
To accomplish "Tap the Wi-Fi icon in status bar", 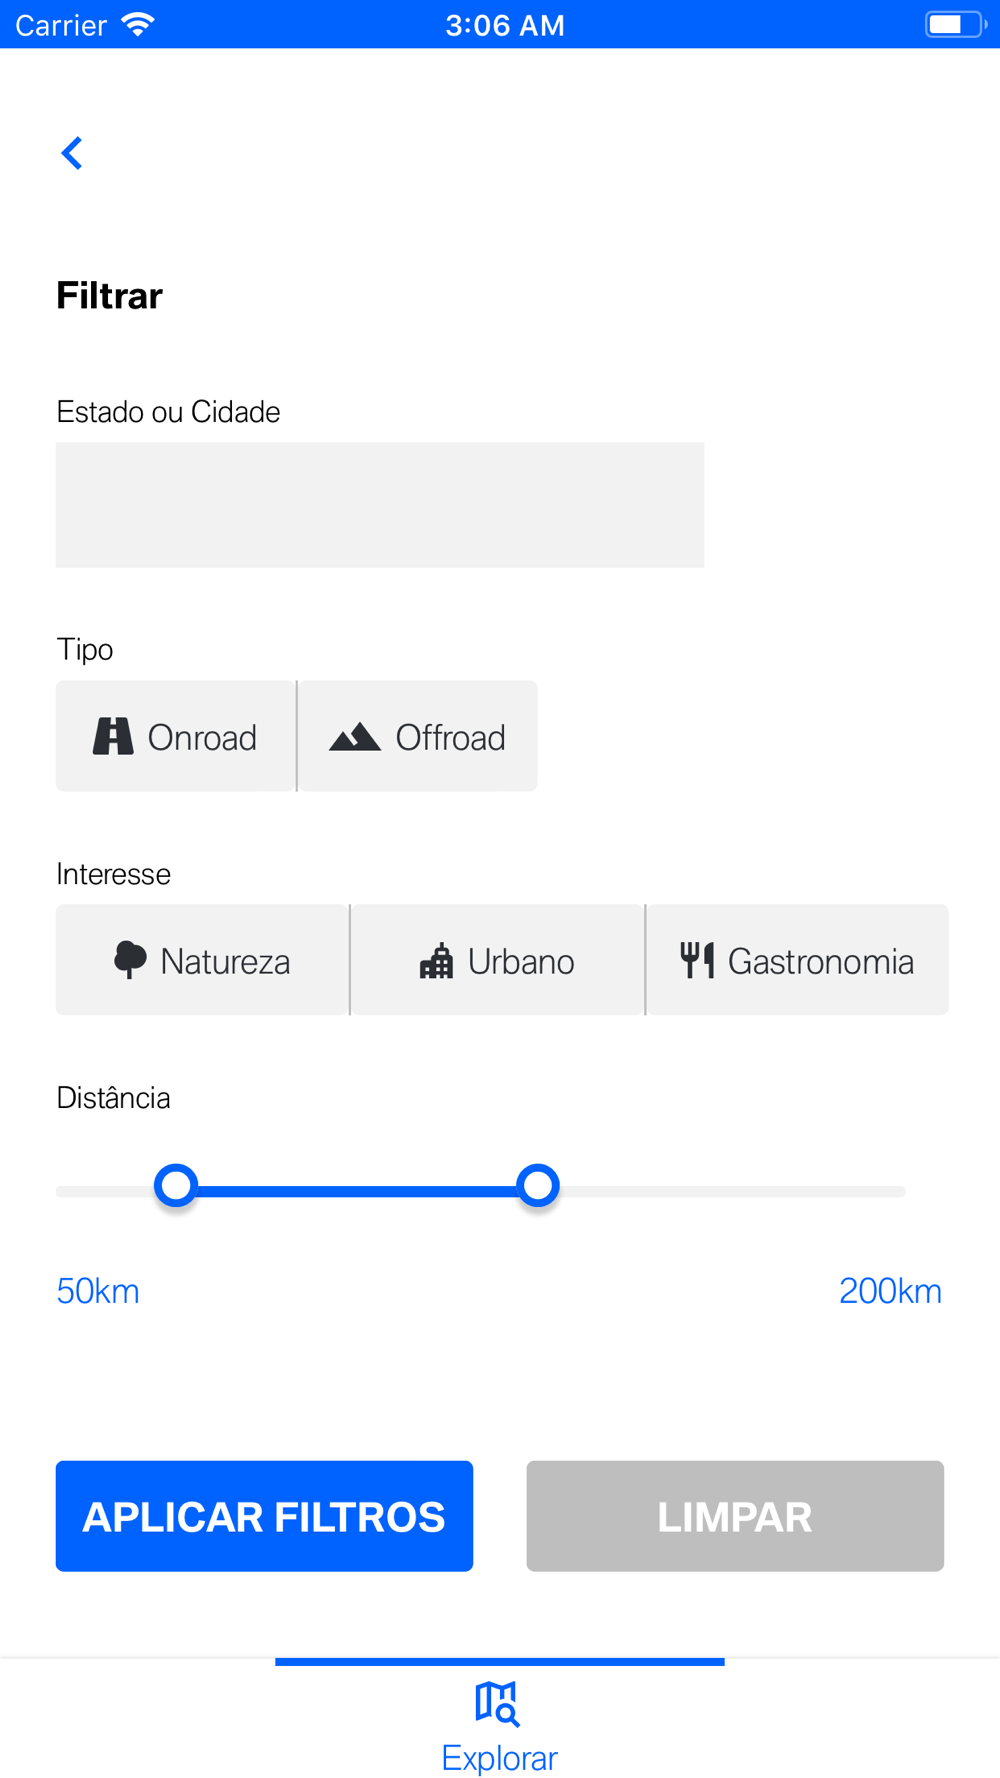I will (x=138, y=24).
